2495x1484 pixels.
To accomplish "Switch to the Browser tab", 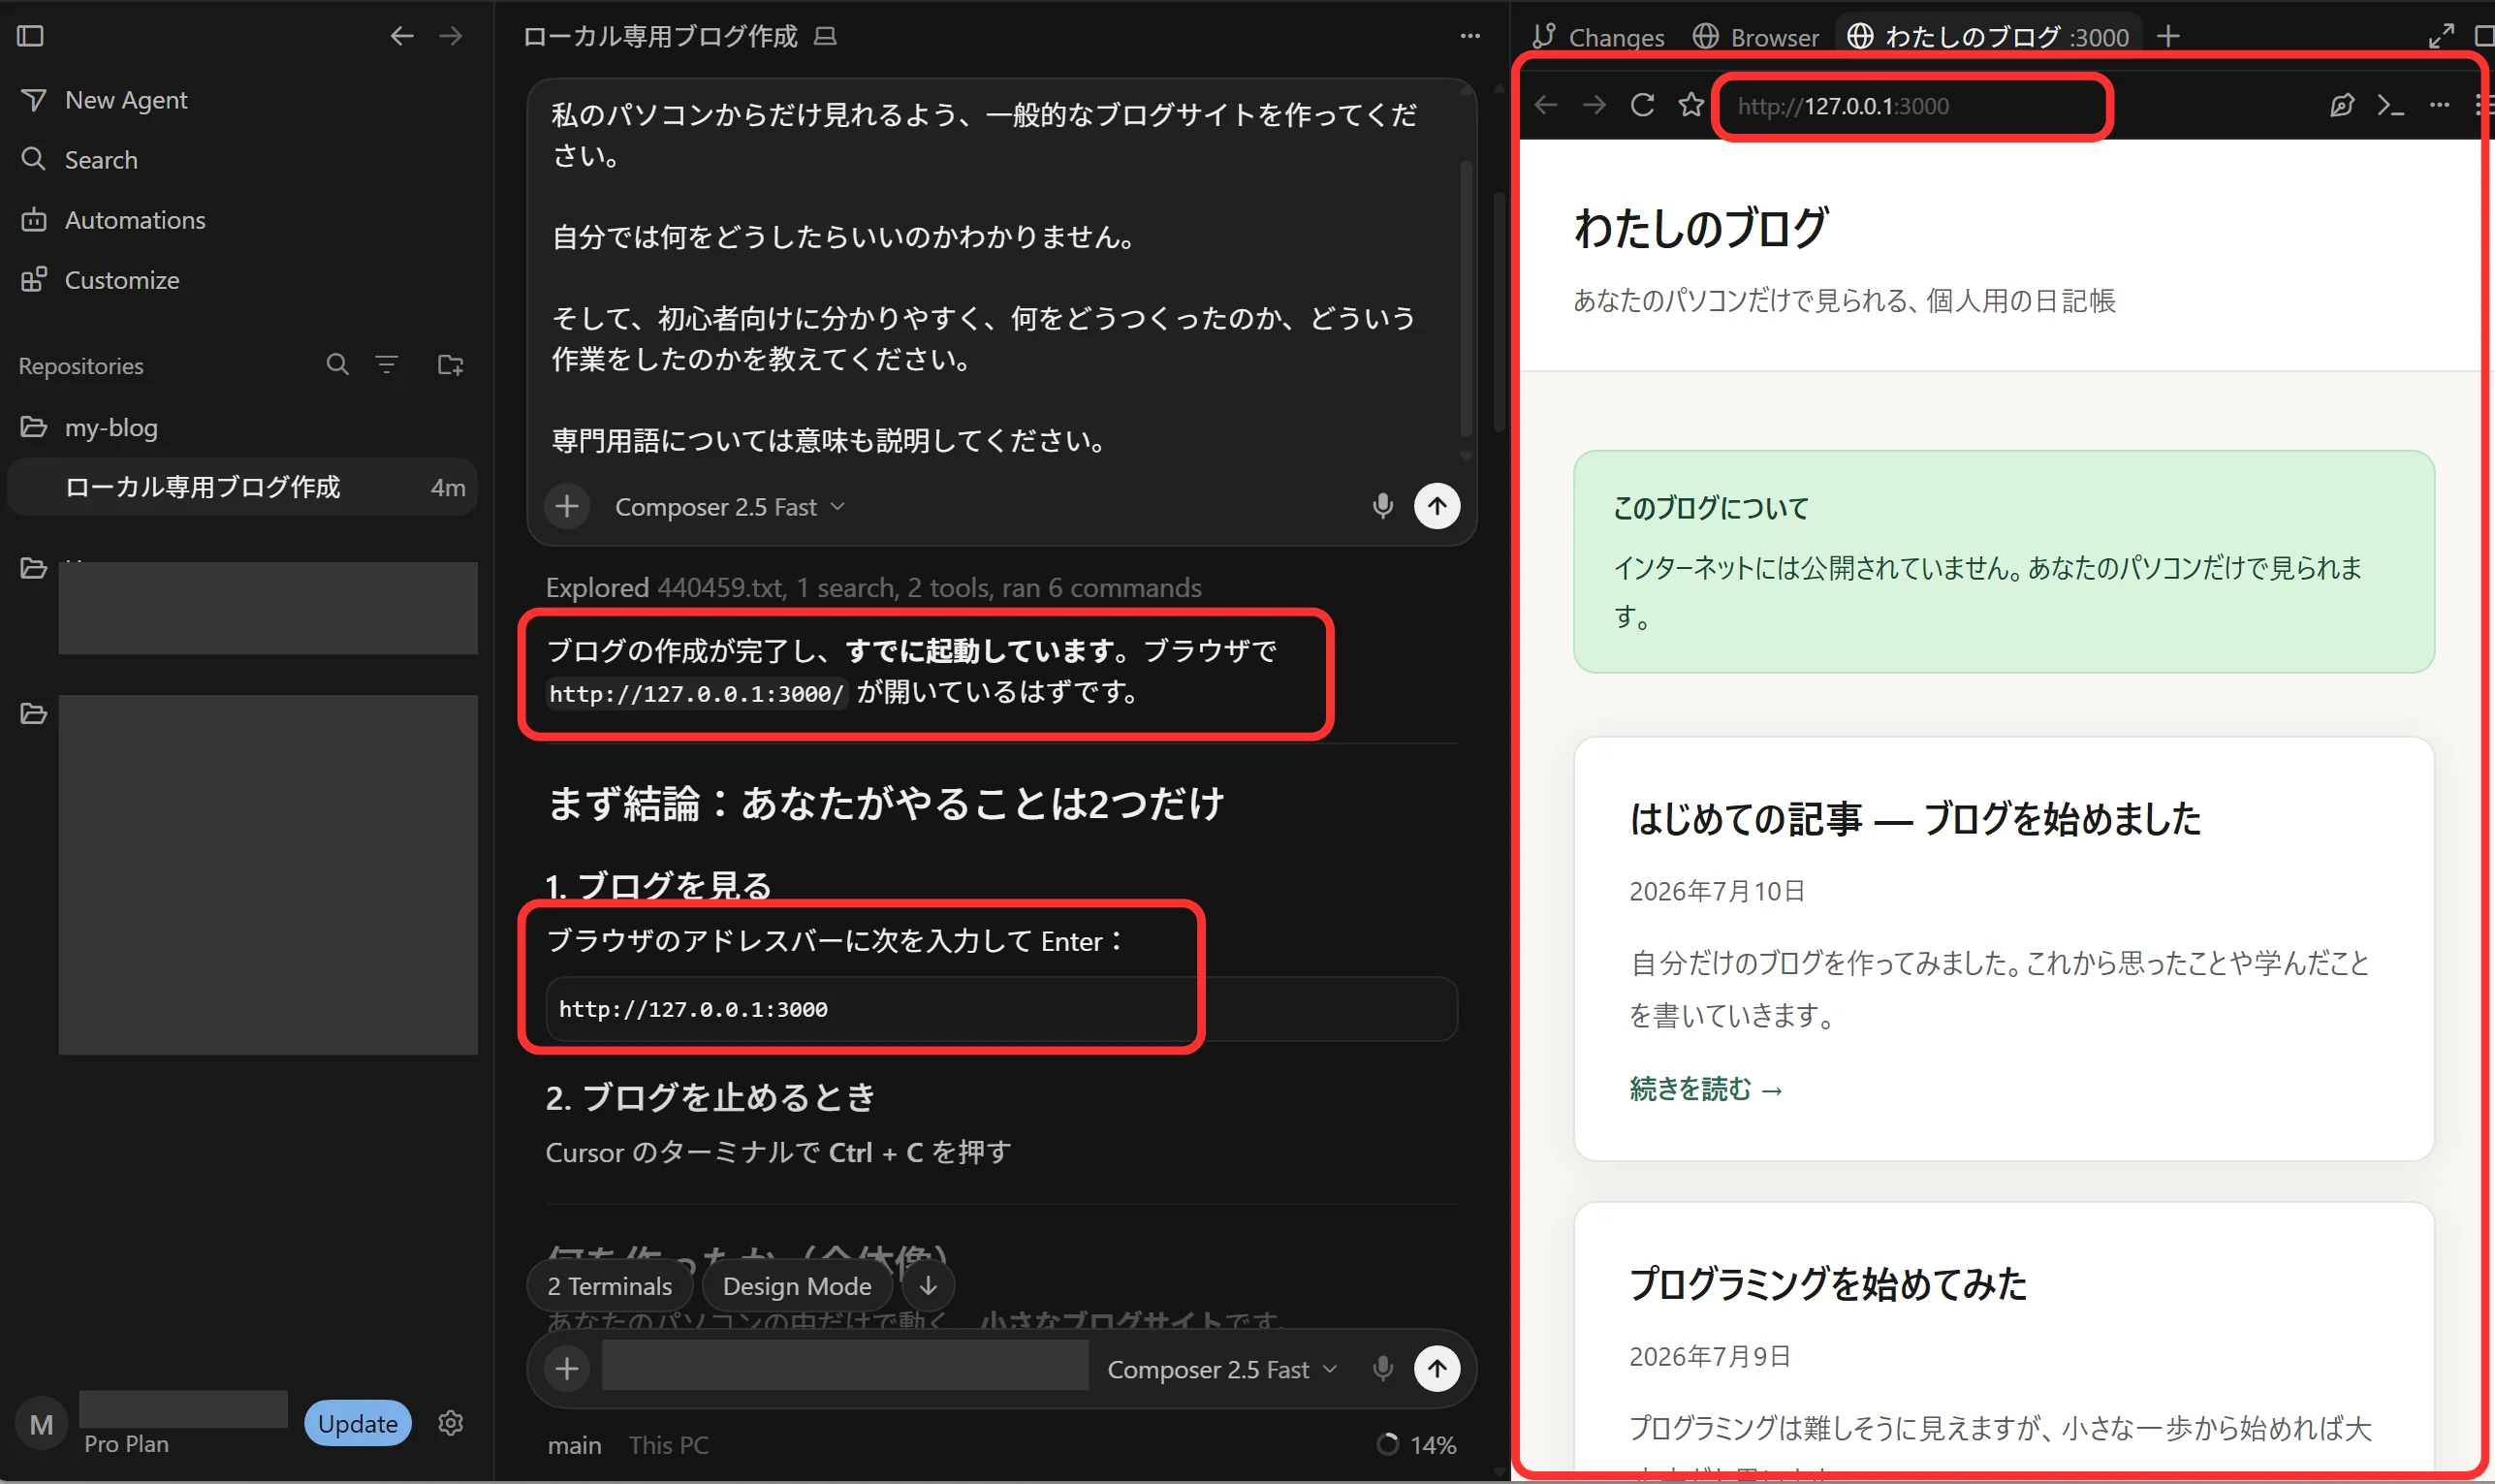I will coord(1755,37).
